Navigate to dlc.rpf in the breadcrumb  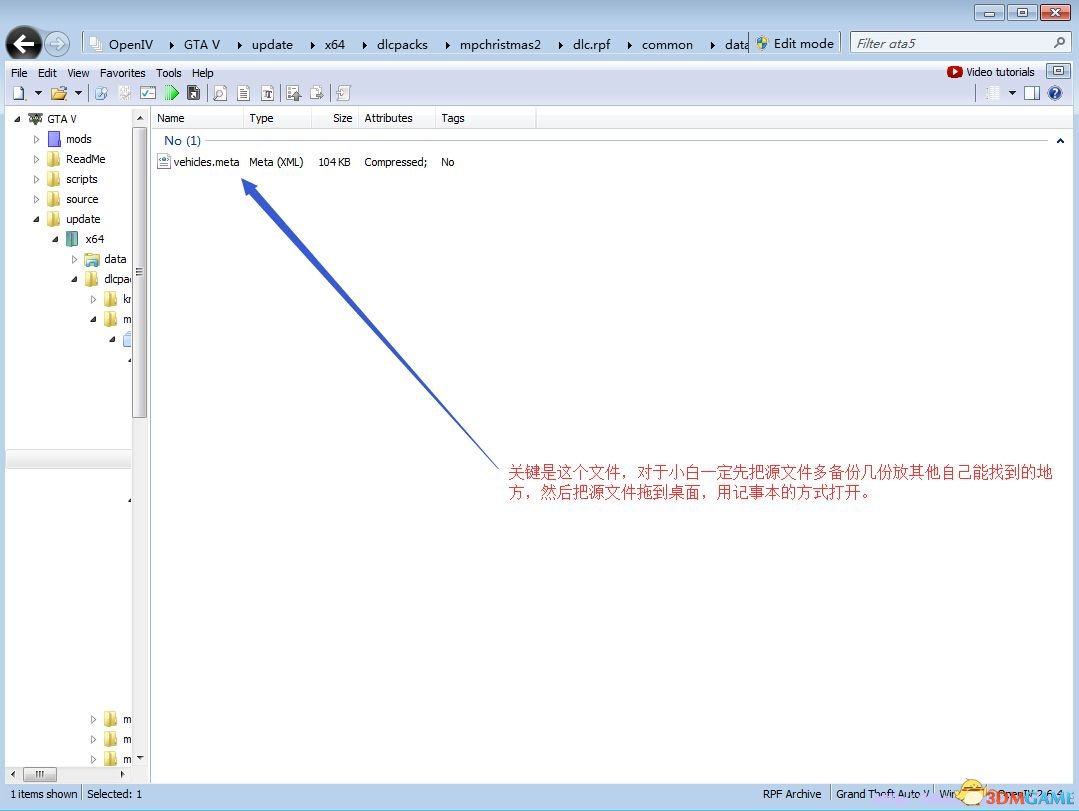tap(592, 44)
